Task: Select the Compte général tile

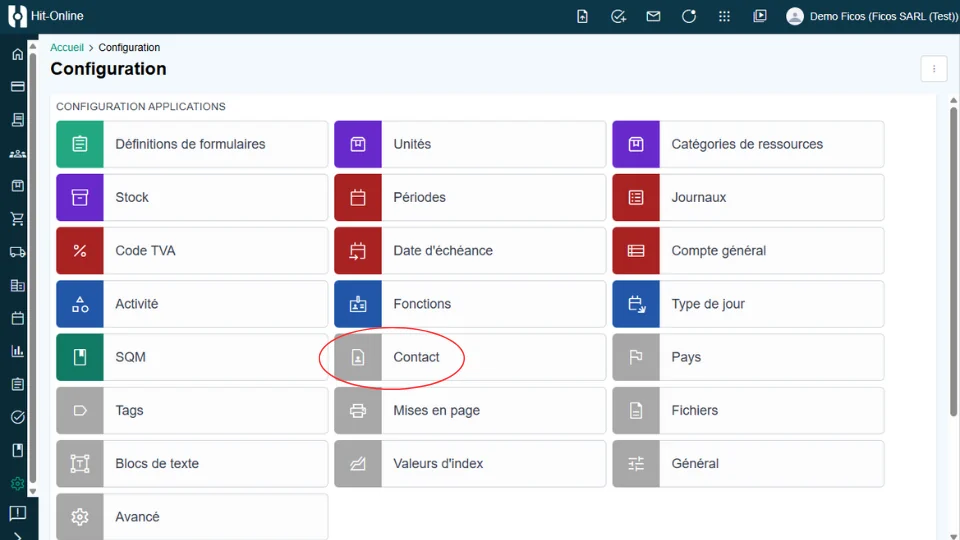Action: 748,251
